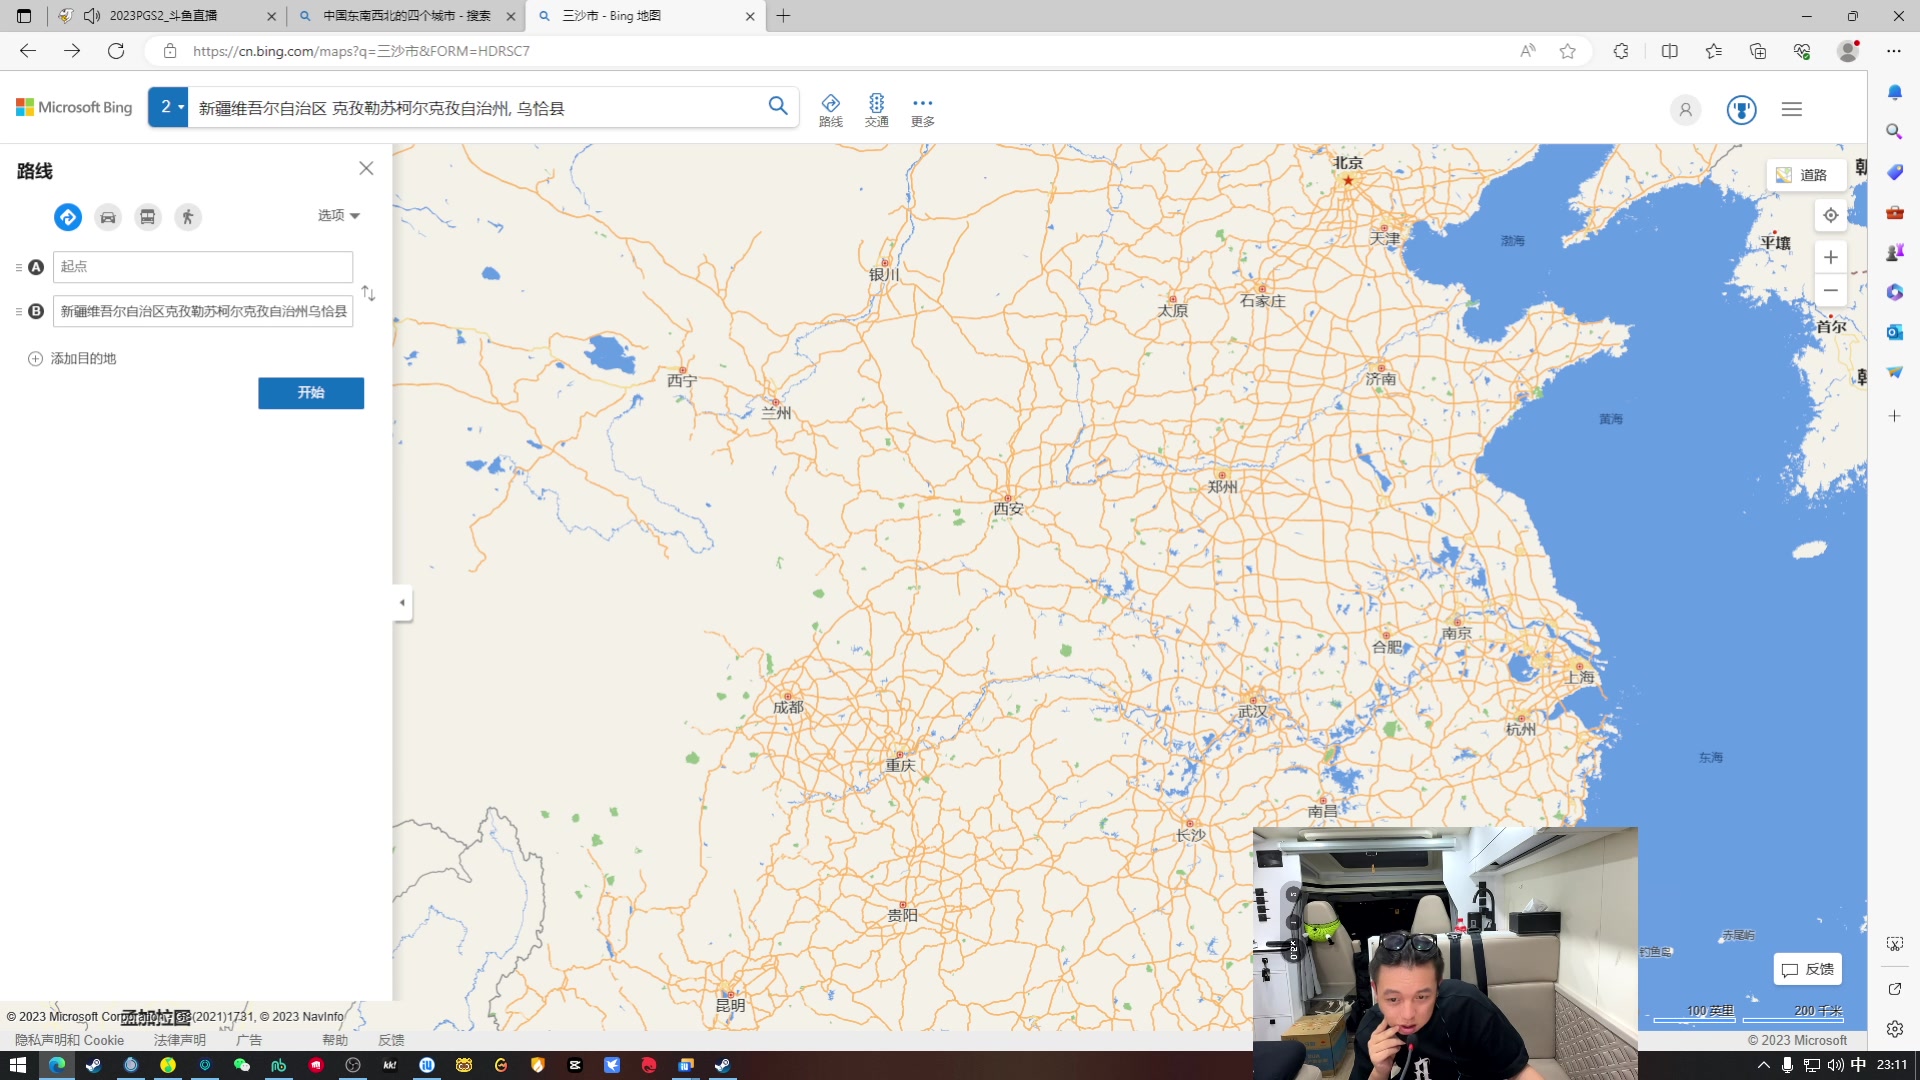Screen dimensions: 1920x1080
Task: Select the recommended route mode icon
Action: (x=68, y=217)
